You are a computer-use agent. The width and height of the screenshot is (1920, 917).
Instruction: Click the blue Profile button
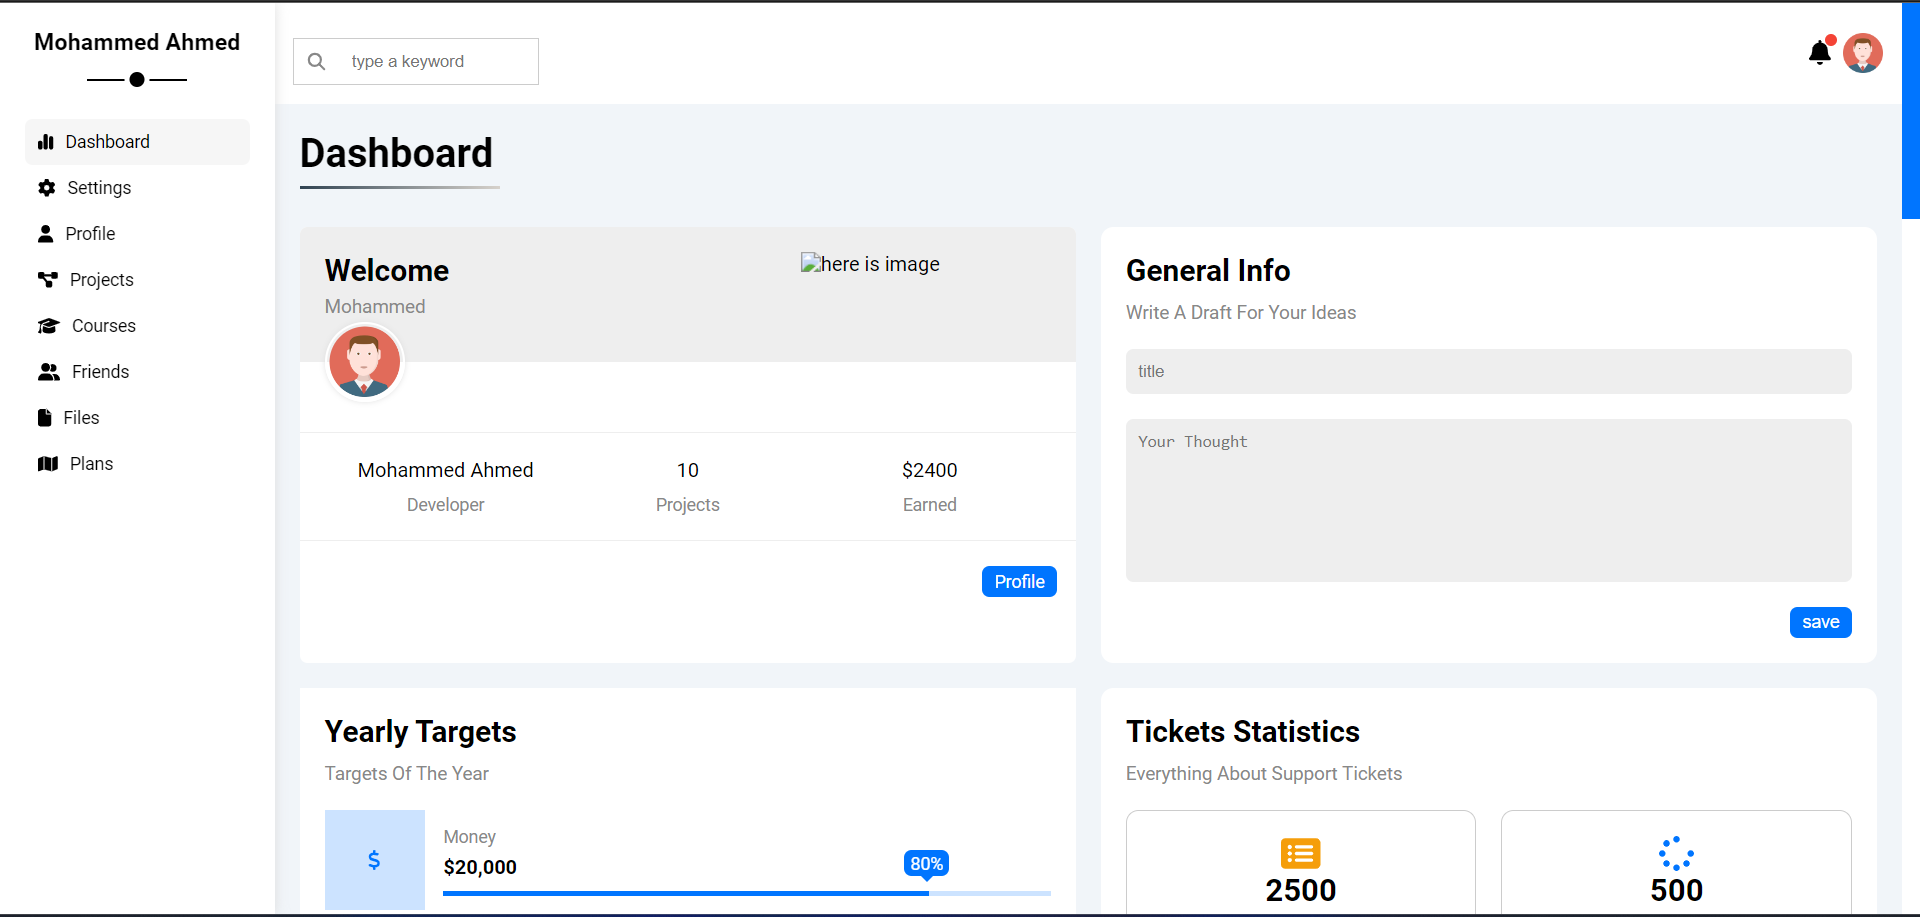1019,582
